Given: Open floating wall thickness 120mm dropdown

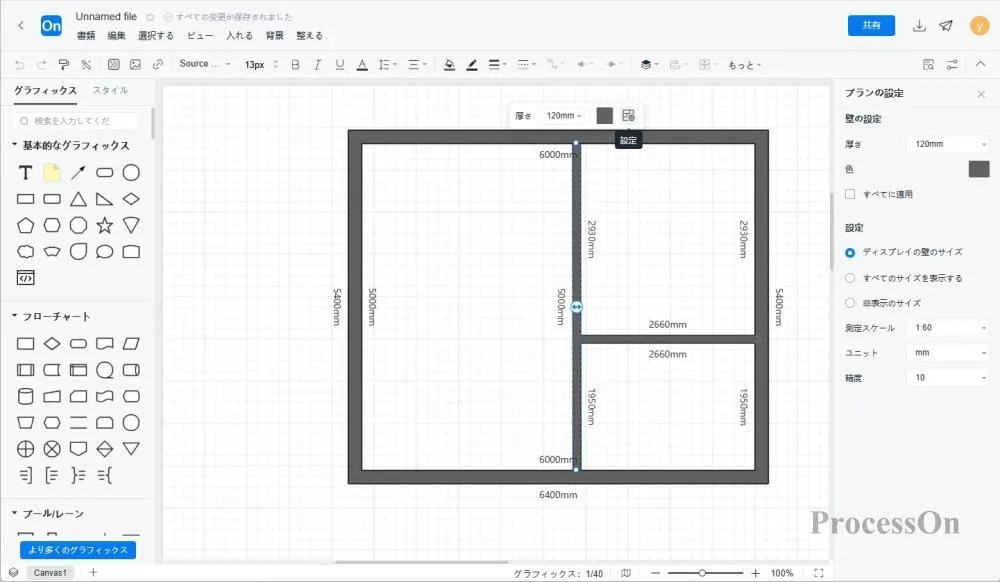Looking at the screenshot, I should 564,115.
